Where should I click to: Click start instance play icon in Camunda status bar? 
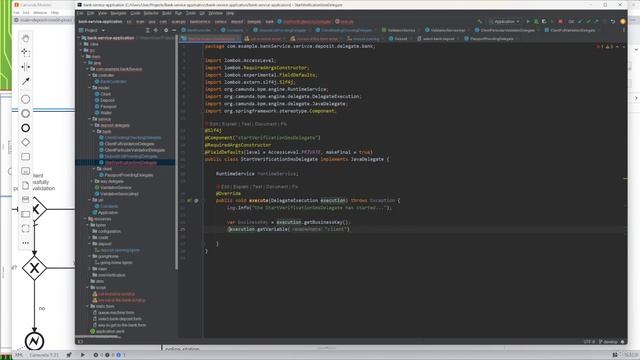pos(82,355)
